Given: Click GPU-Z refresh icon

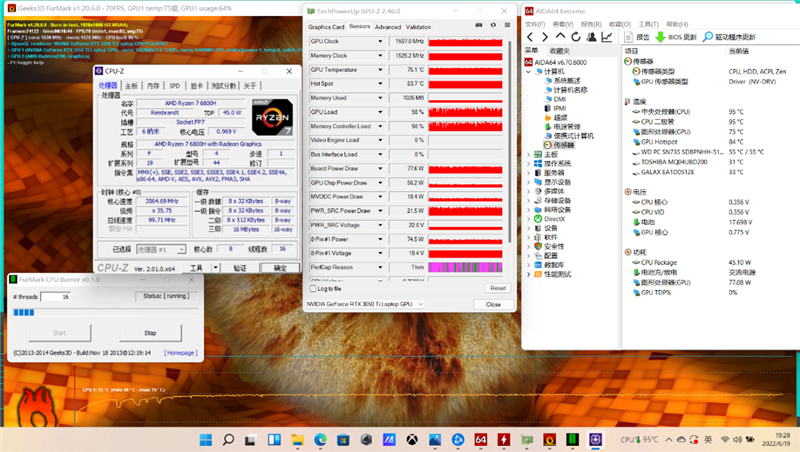Looking at the screenshot, I should [x=493, y=25].
